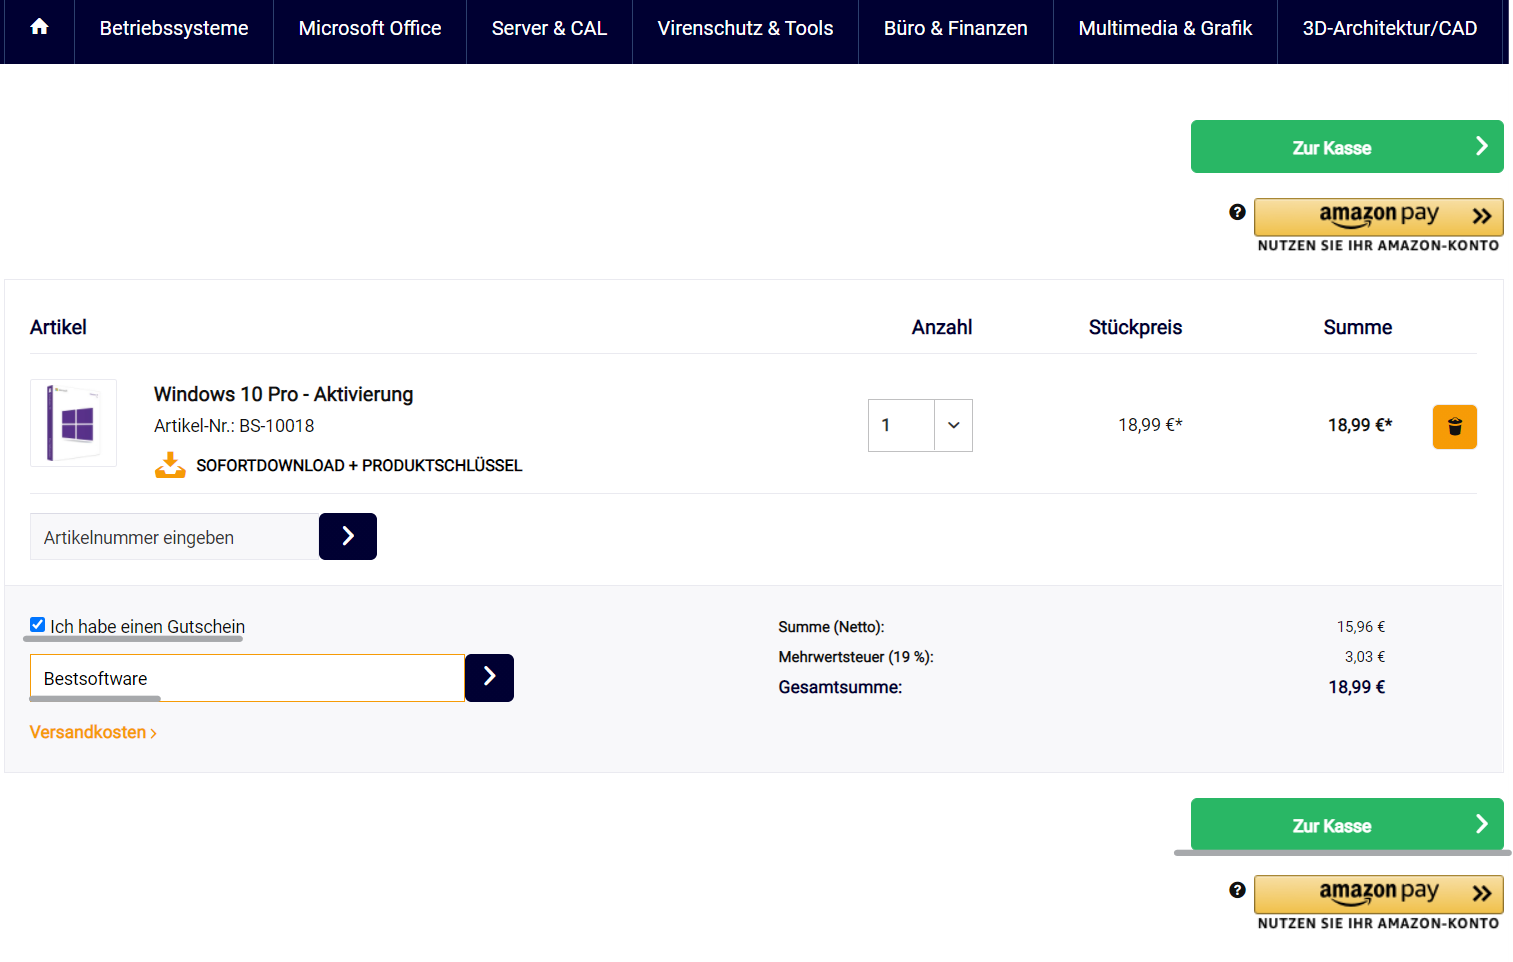The image size is (1513, 962).
Task: Click the Windows 10 Pro product thumbnail
Action: tap(73, 422)
